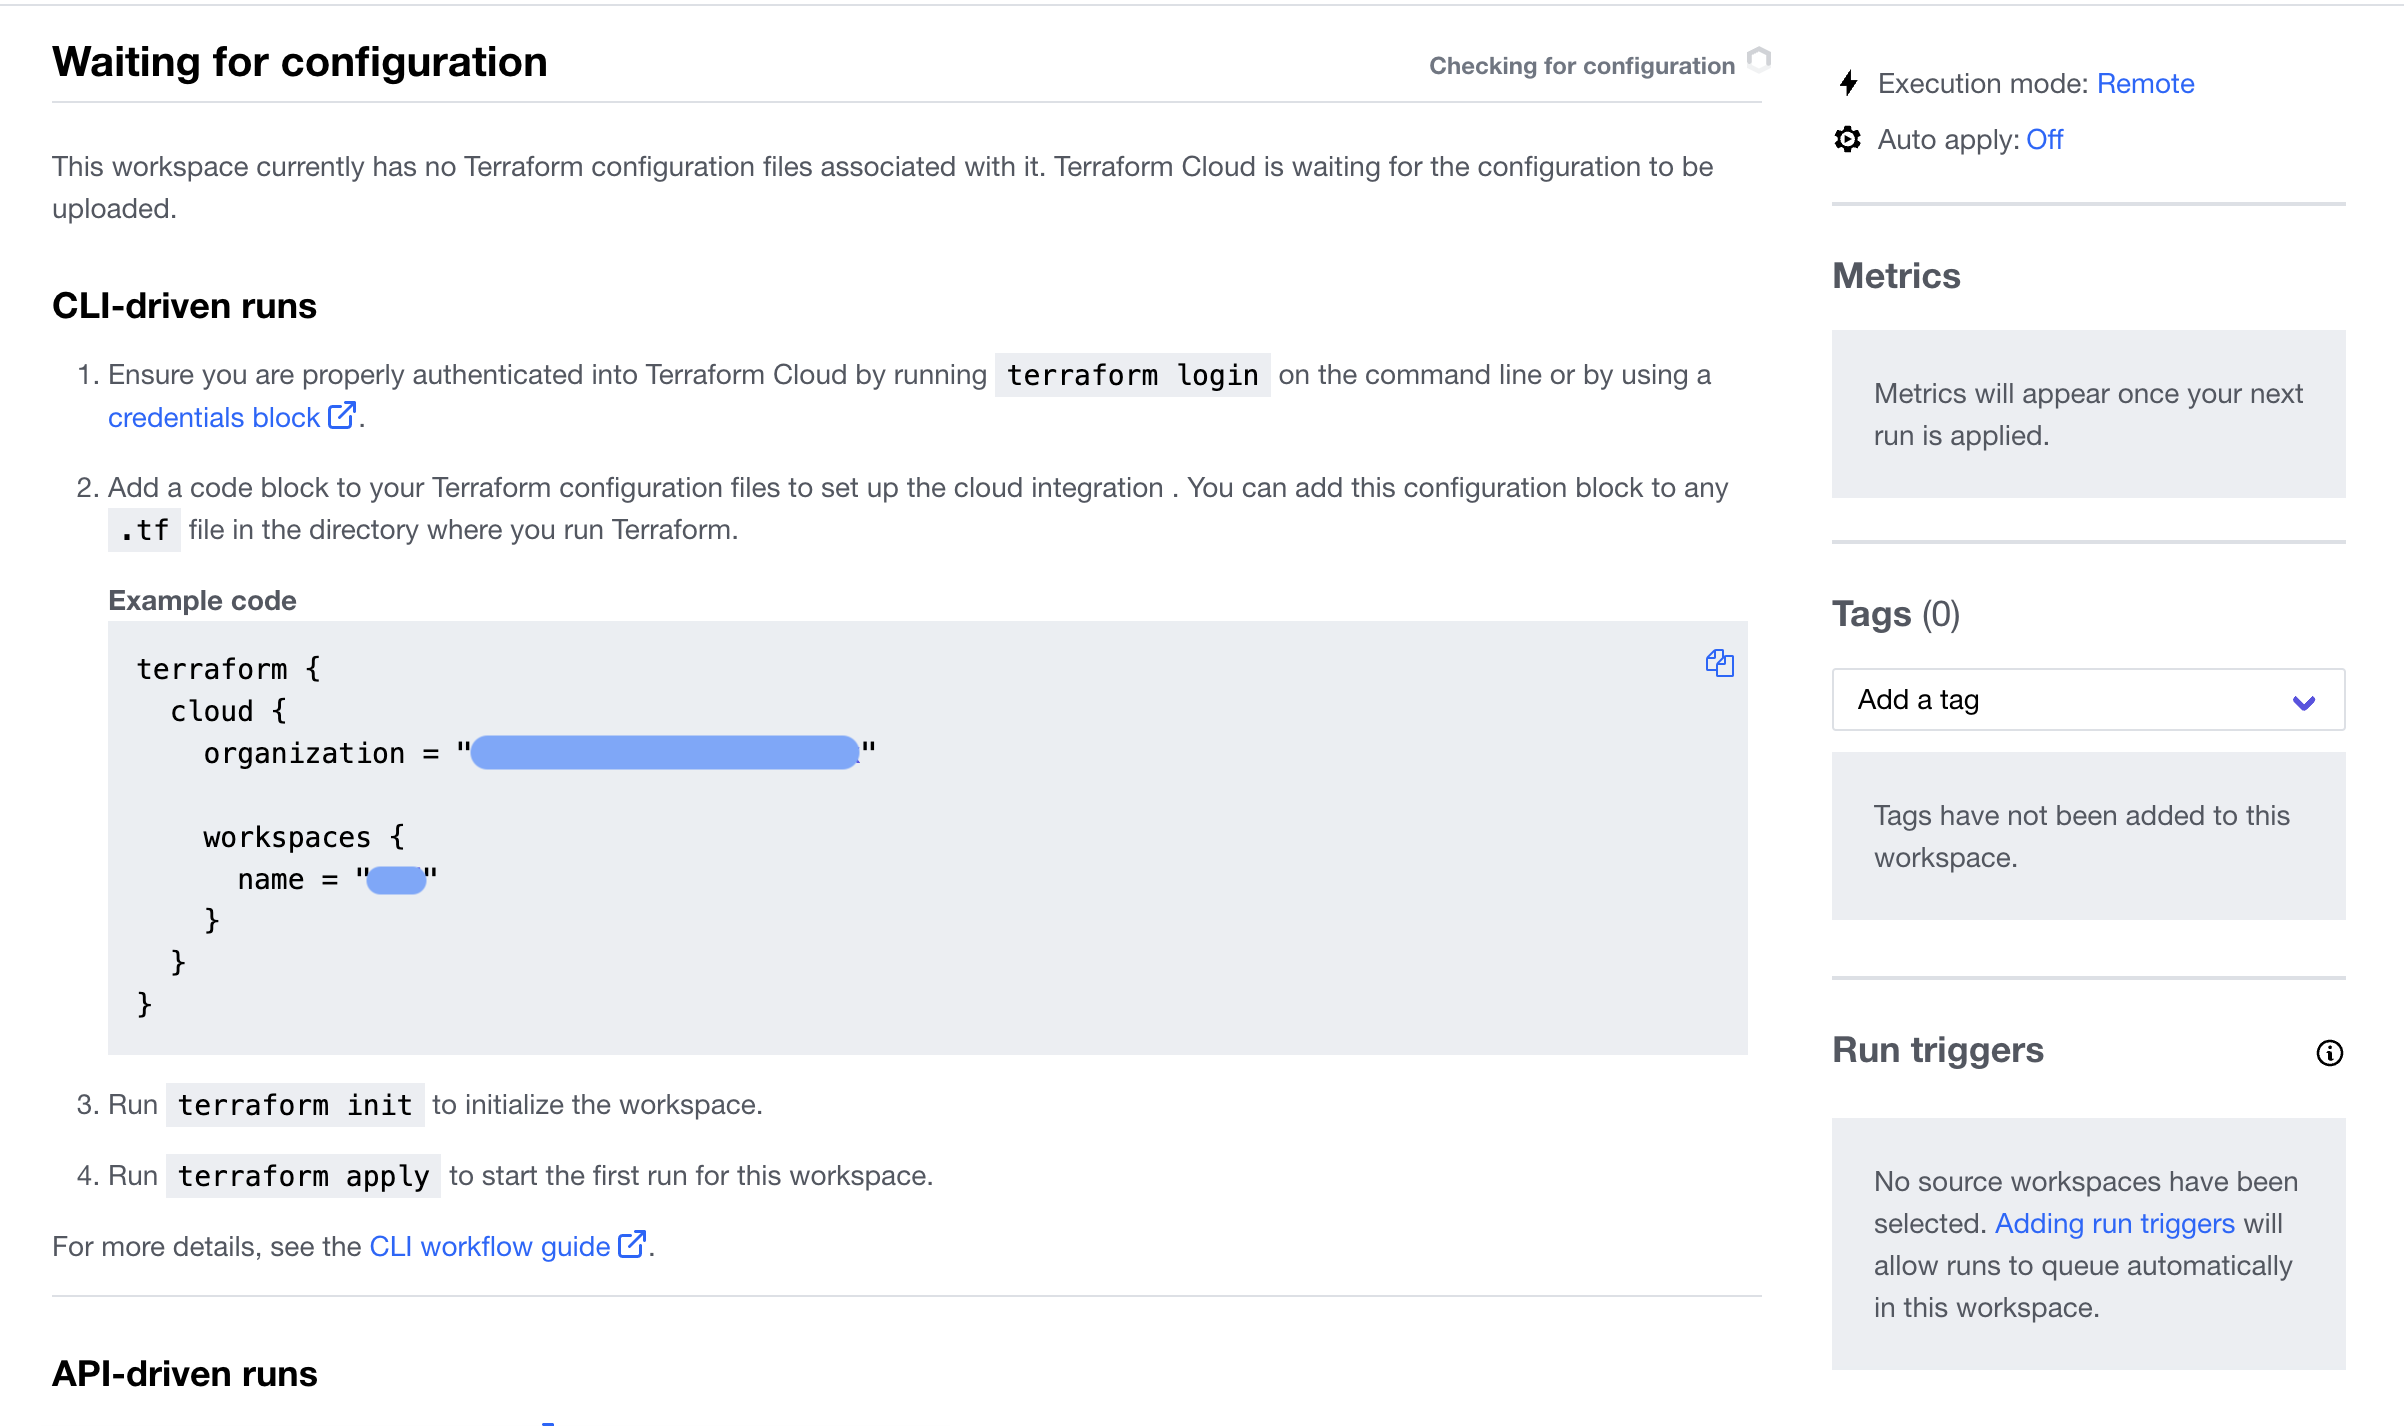The width and height of the screenshot is (2404, 1426).
Task: Click the 'Example code' label
Action: (x=202, y=600)
